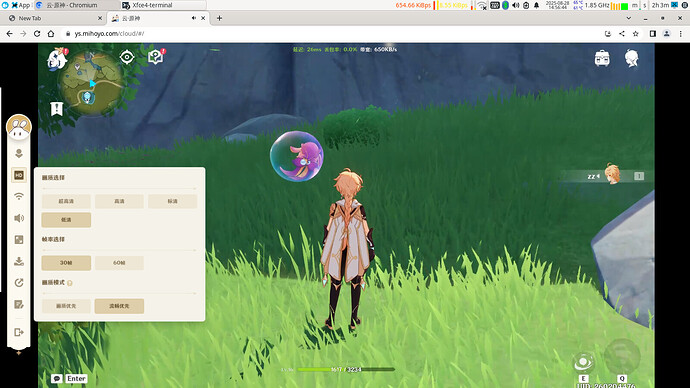Switch to 云·原神 Chromium taskbar window

[77, 5]
